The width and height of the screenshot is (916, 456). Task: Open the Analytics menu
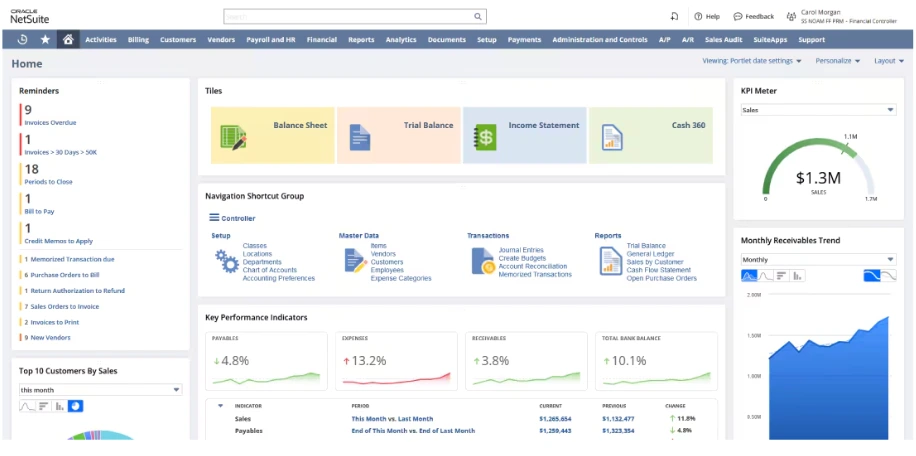tap(401, 40)
